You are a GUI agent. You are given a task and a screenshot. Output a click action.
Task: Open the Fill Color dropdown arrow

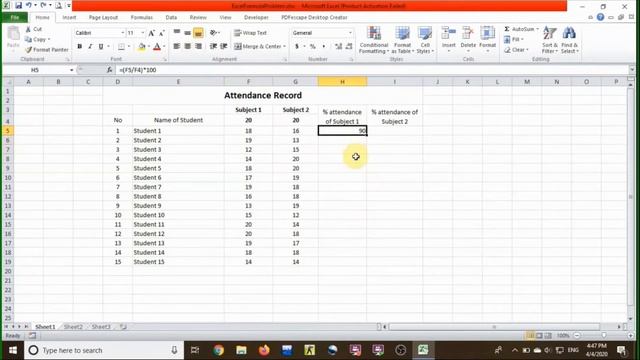149,47
